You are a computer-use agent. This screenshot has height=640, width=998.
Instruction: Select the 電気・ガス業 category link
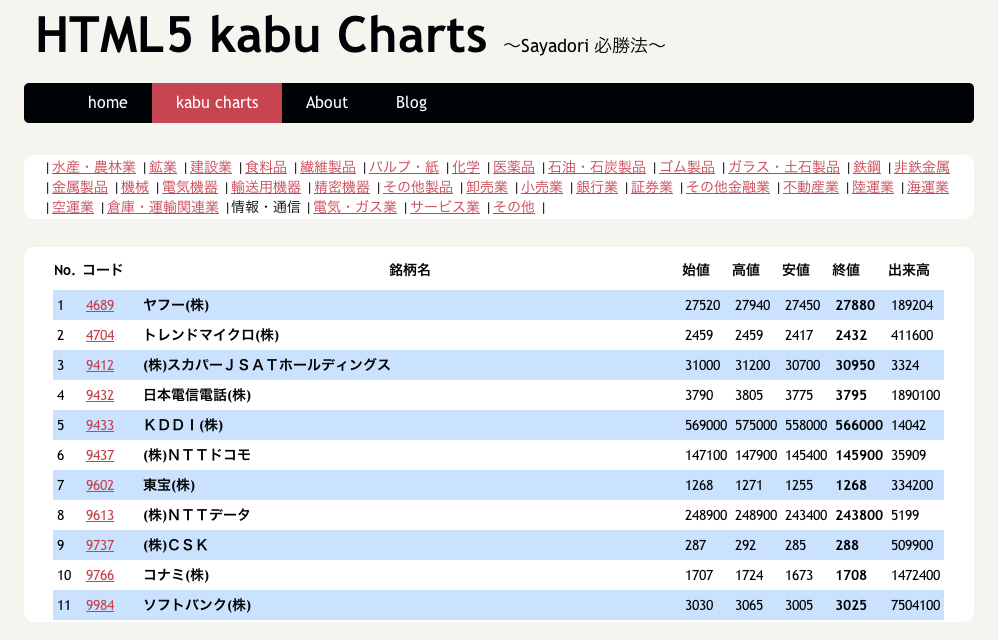355,207
